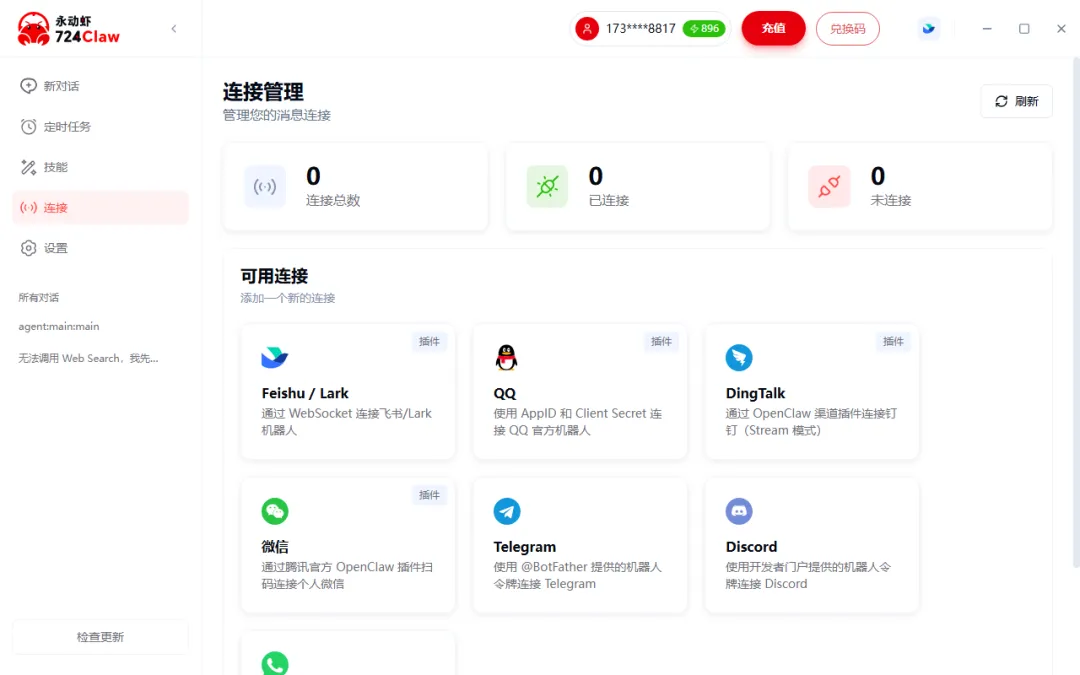The width and height of the screenshot is (1080, 675).
Task: Click the 微信 green WeChat icon
Action: [x=275, y=511]
